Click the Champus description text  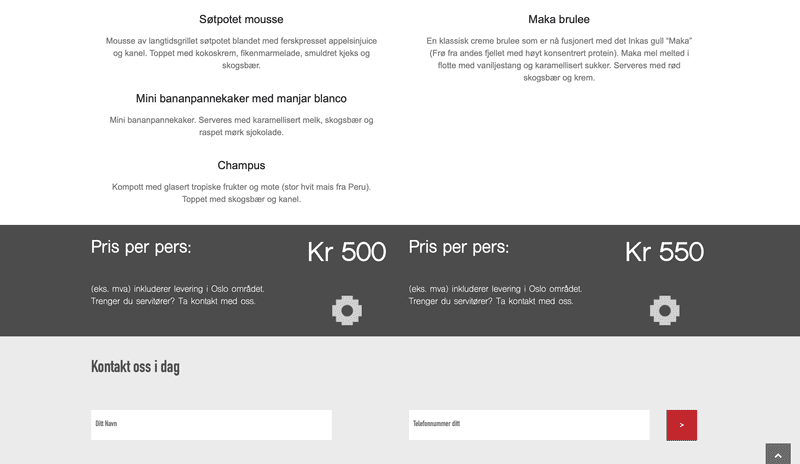point(241,193)
